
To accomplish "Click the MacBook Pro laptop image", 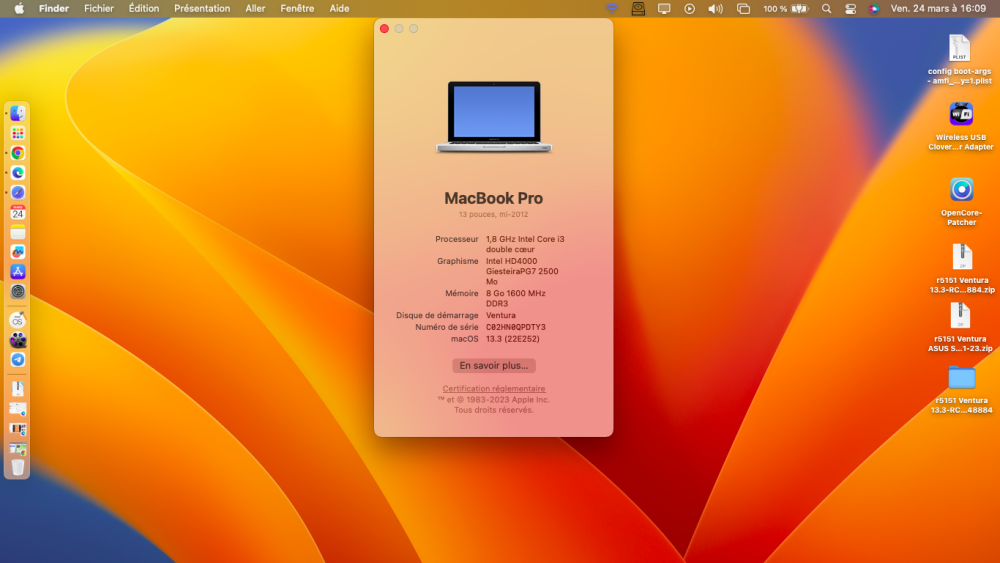I will [x=494, y=117].
